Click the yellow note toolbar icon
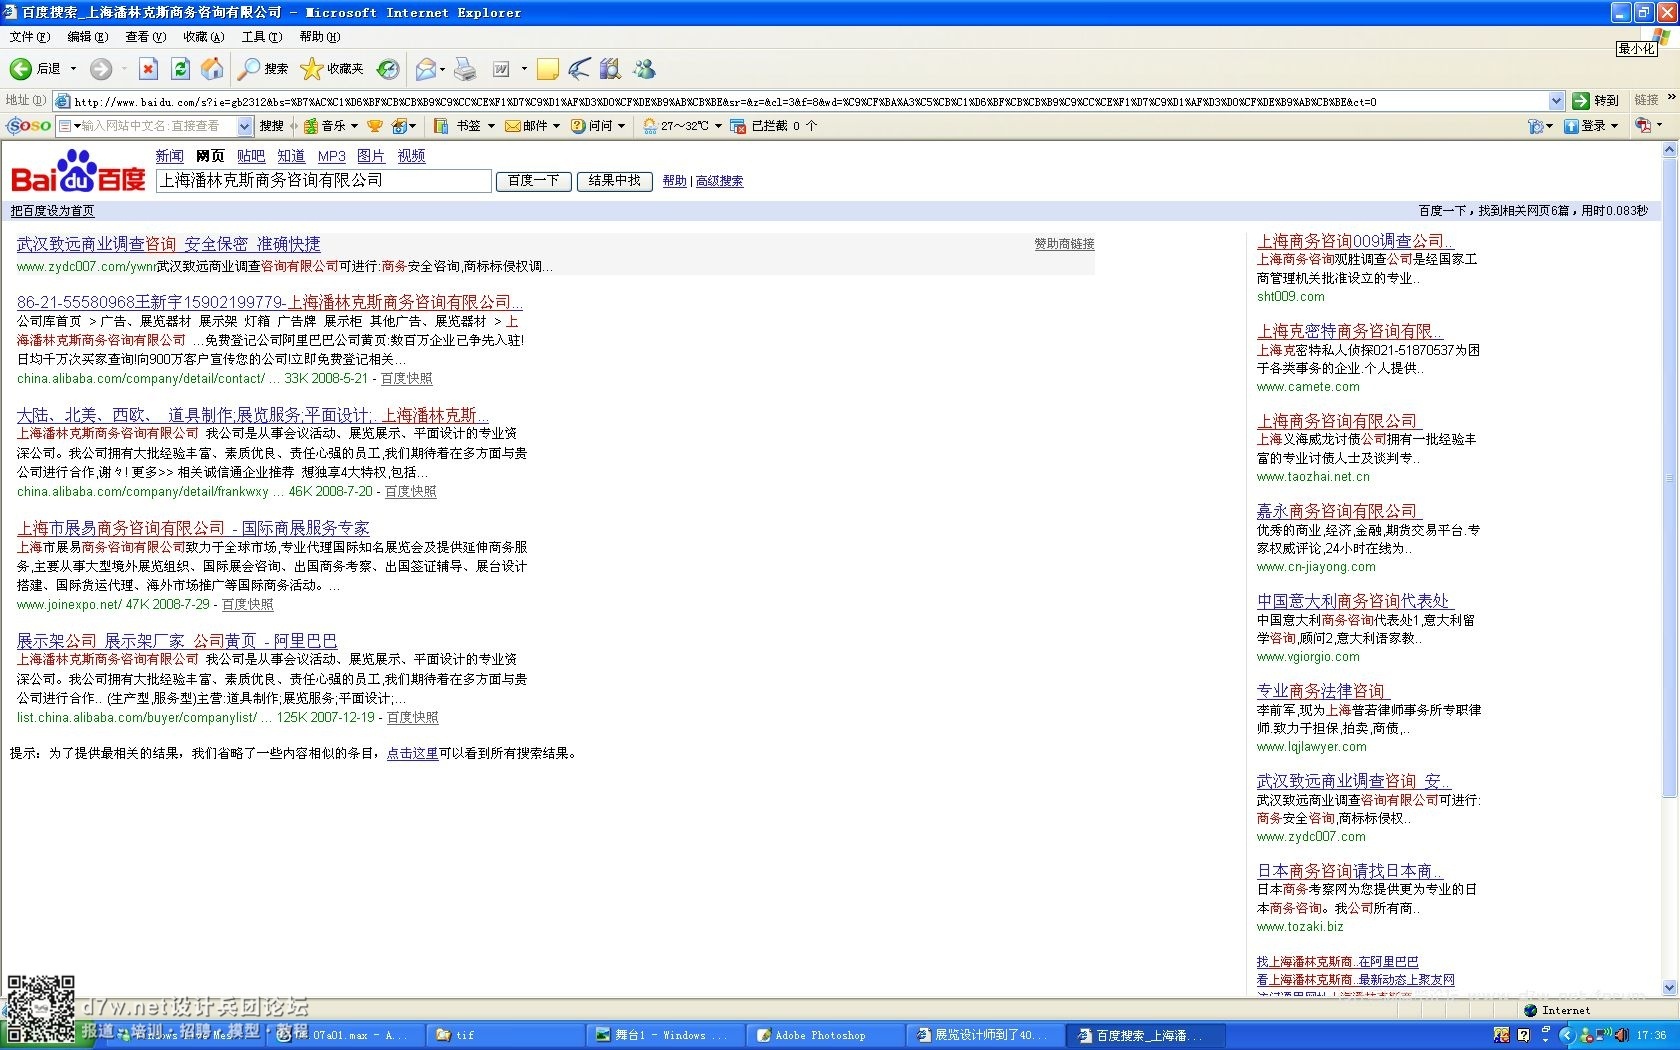This screenshot has height=1050, width=1680. pos(548,69)
